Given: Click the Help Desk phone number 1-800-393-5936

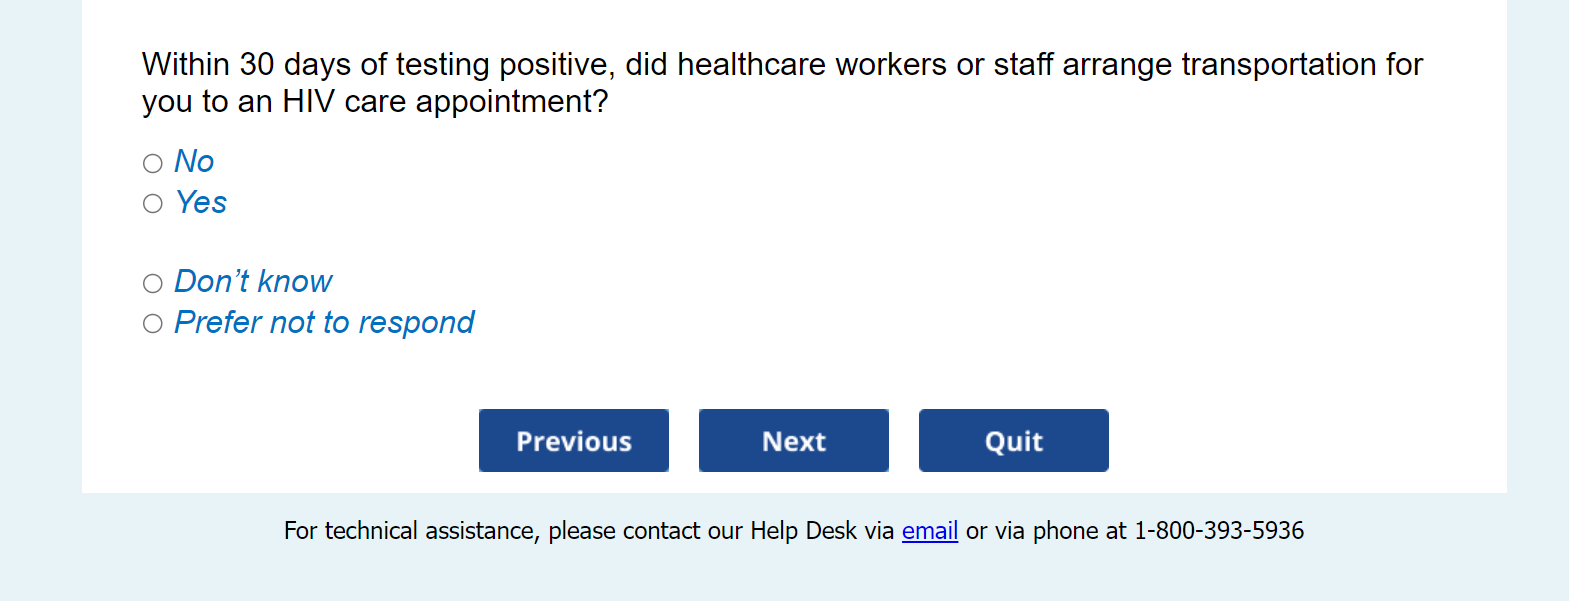Looking at the screenshot, I should pos(1218,531).
